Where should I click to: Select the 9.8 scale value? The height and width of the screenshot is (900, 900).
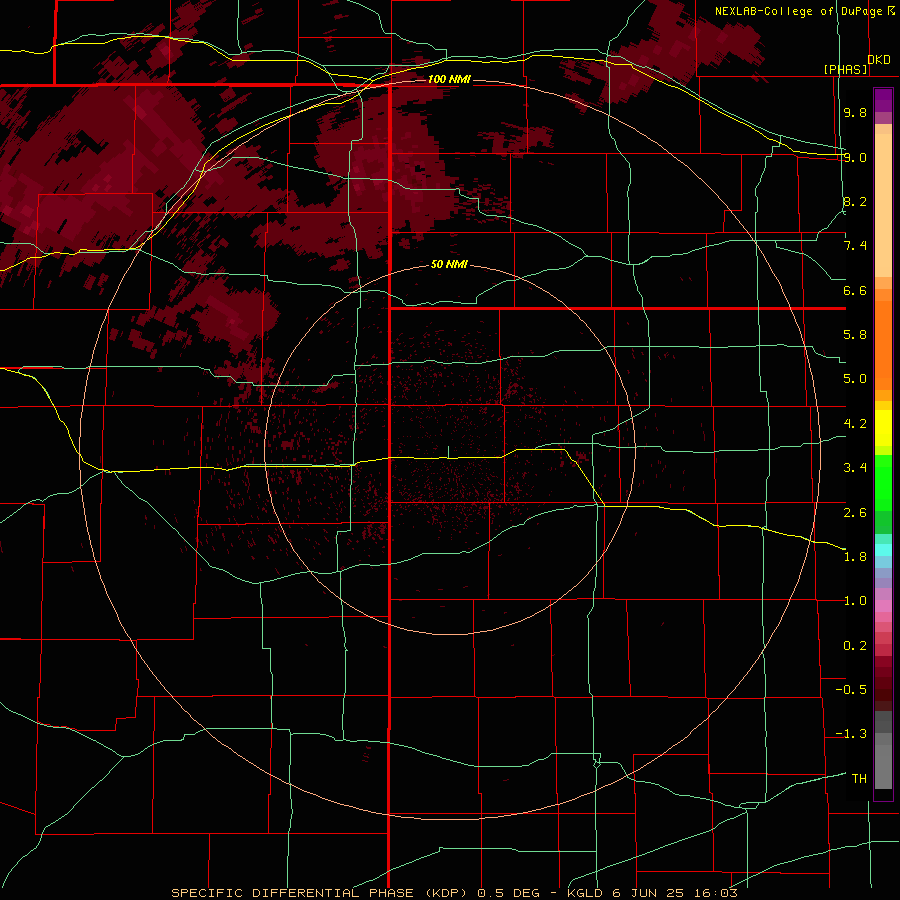click(855, 112)
